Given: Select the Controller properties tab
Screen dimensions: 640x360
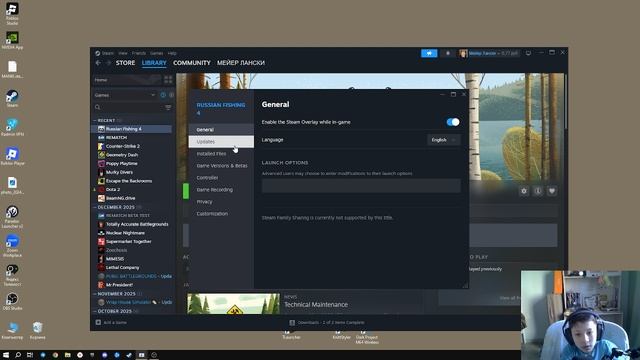Looking at the screenshot, I should pyautogui.click(x=221, y=178).
